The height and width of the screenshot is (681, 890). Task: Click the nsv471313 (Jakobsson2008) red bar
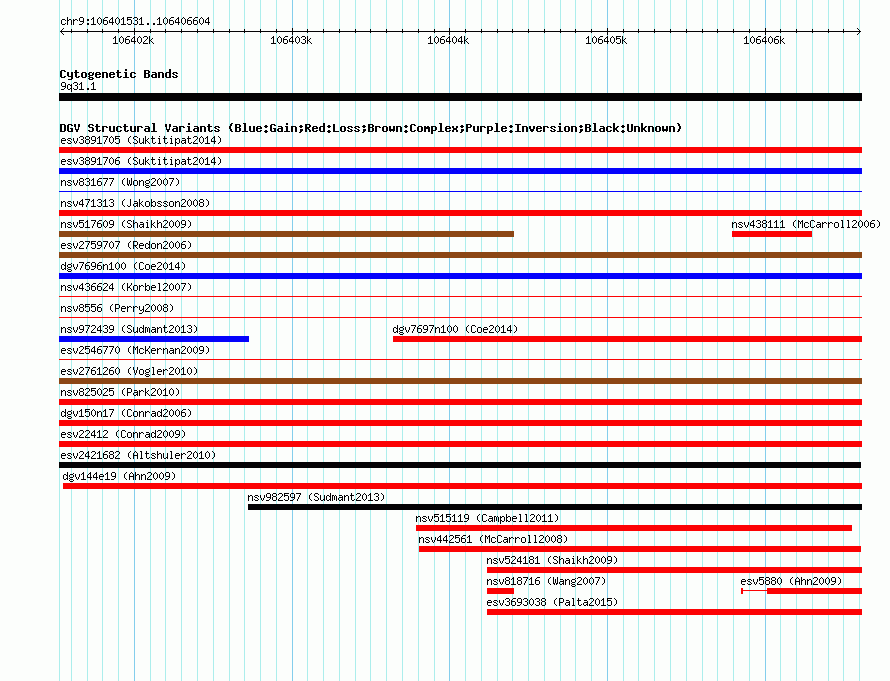coord(460,213)
